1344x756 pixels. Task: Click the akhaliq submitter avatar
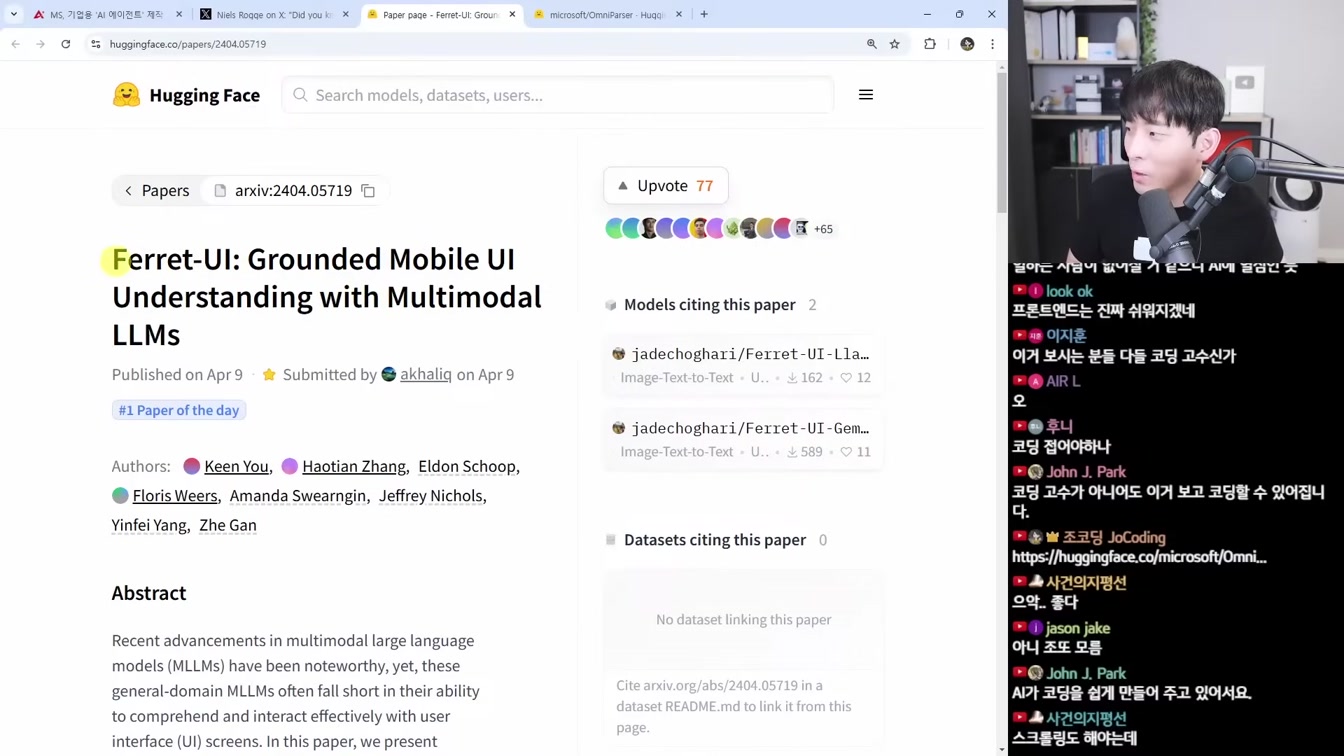[389, 374]
